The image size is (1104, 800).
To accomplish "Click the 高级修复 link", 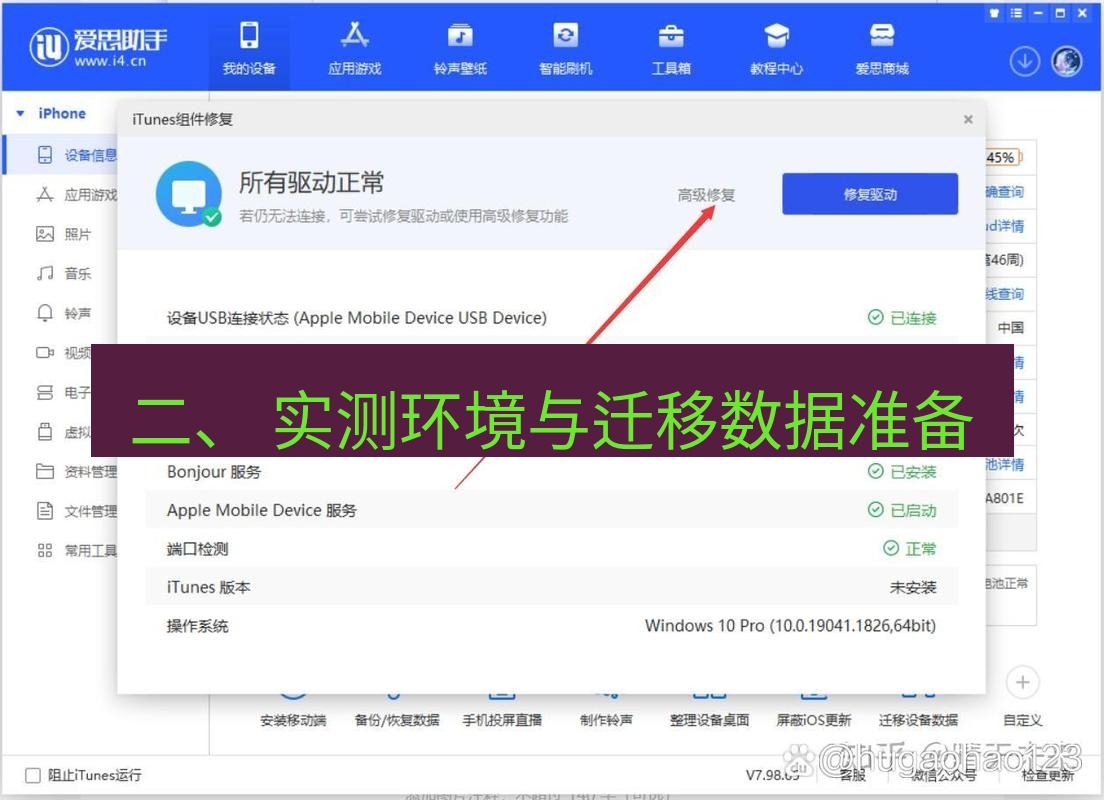I will tap(706, 194).
